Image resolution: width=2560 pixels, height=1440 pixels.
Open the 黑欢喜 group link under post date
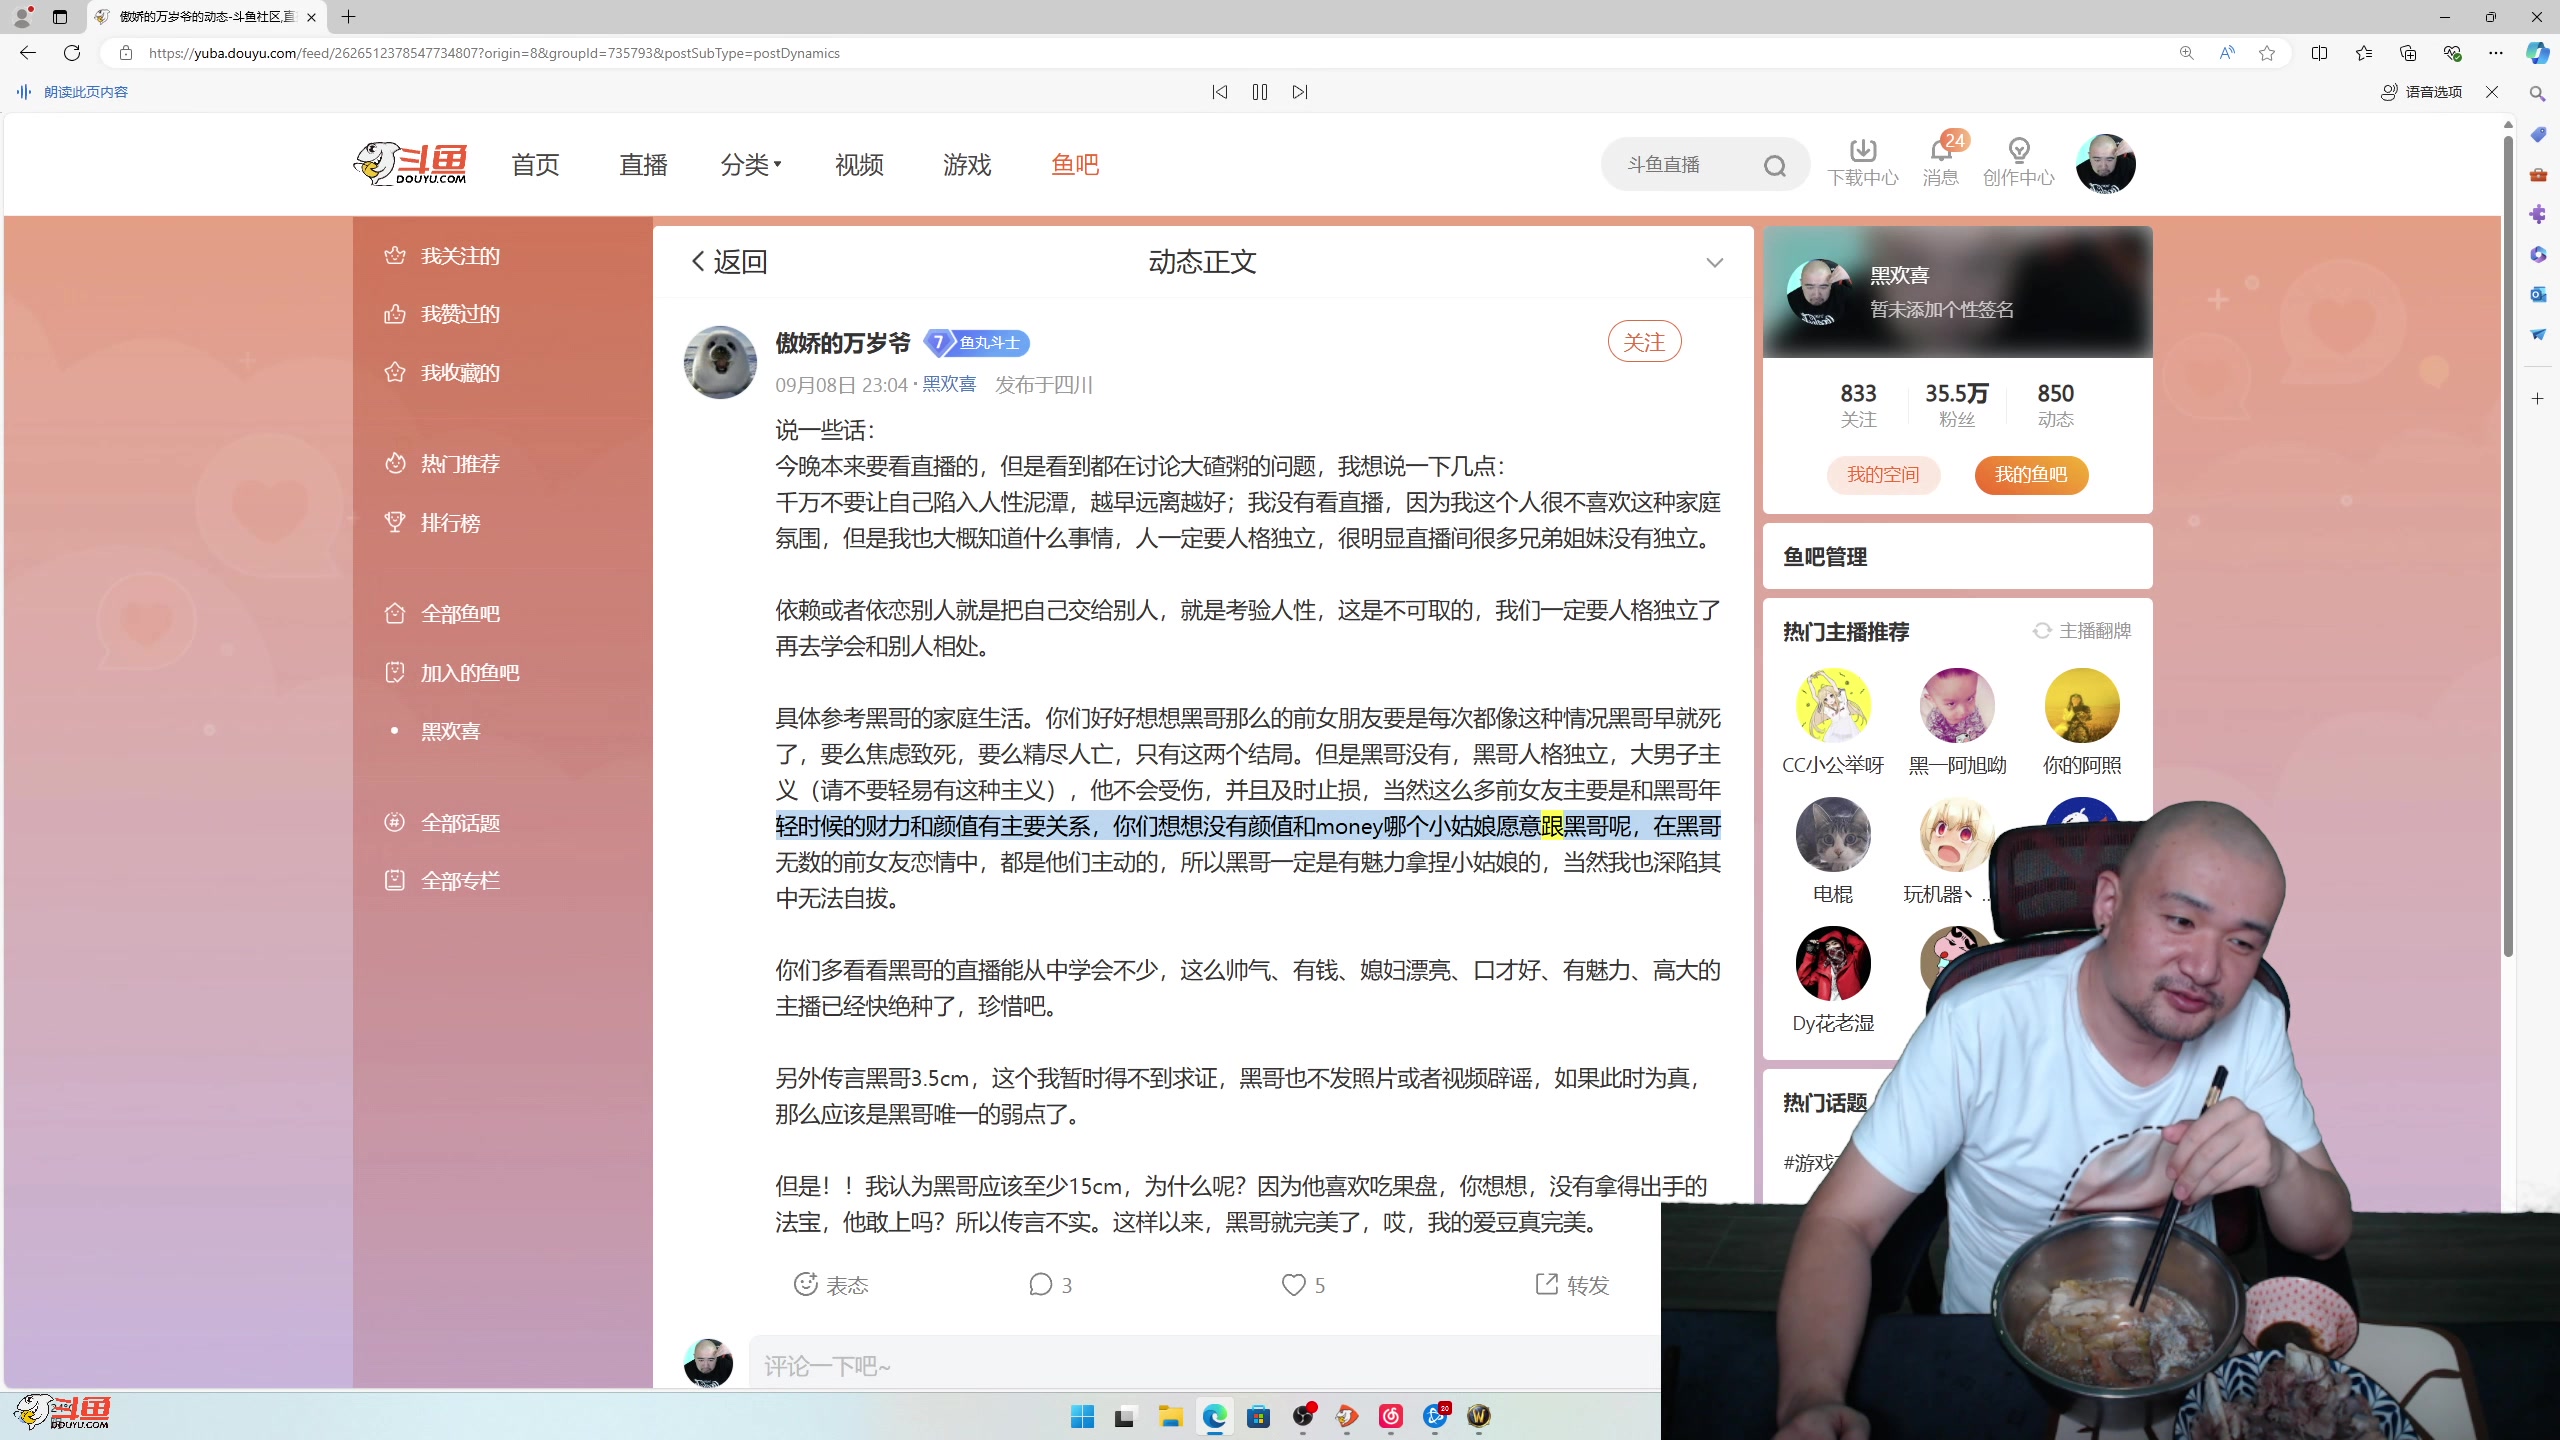click(x=949, y=384)
